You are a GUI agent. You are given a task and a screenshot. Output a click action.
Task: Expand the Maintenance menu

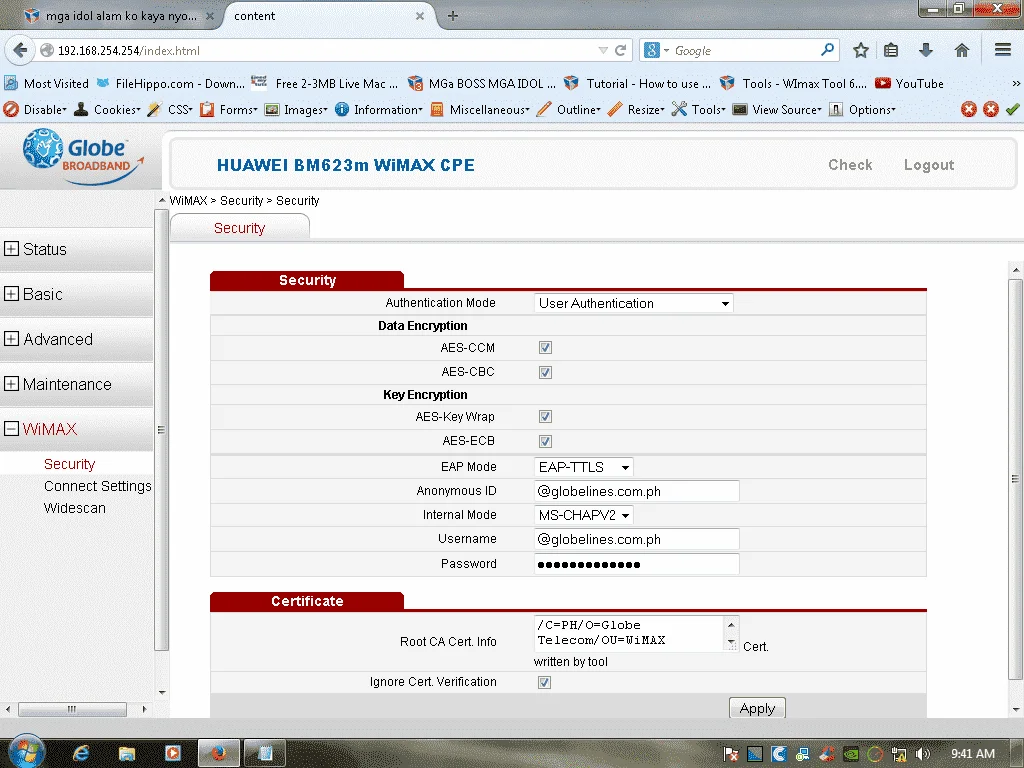pyautogui.click(x=57, y=384)
